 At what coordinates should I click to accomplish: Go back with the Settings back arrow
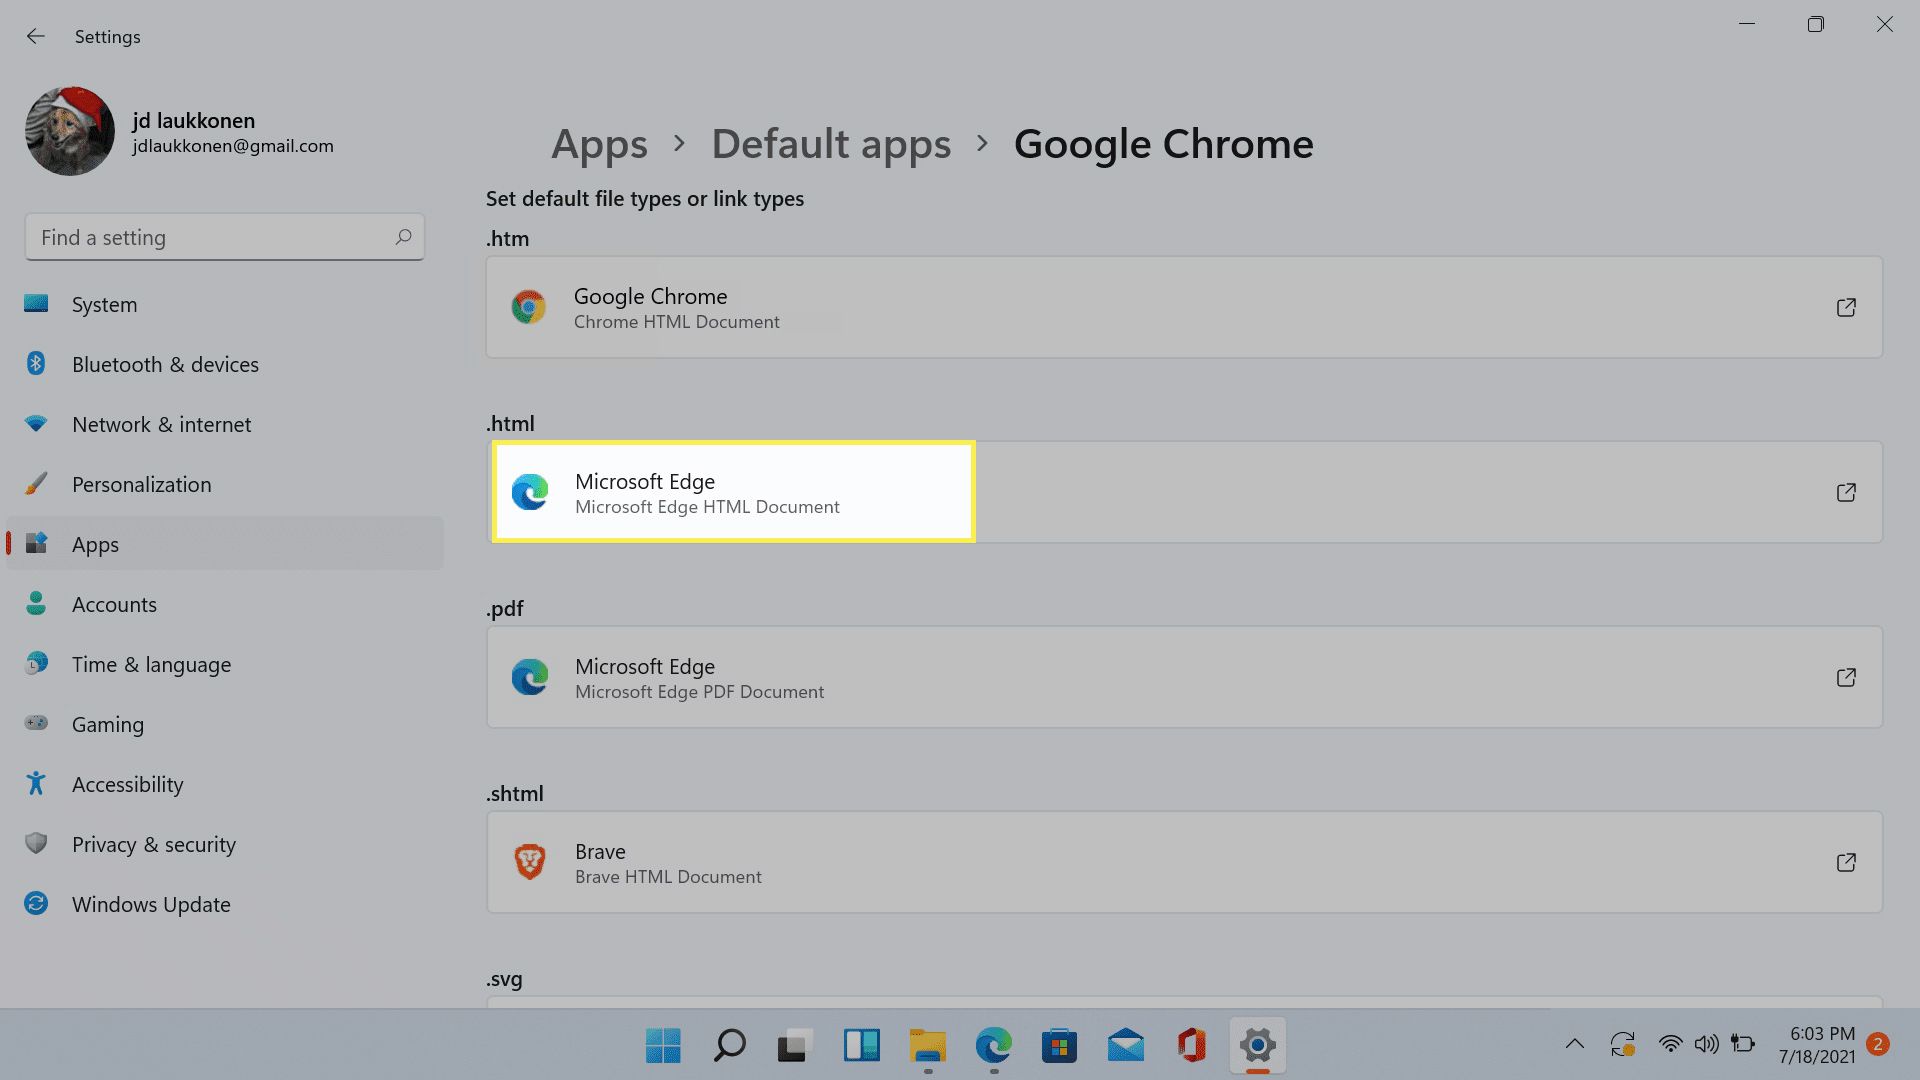tap(36, 36)
